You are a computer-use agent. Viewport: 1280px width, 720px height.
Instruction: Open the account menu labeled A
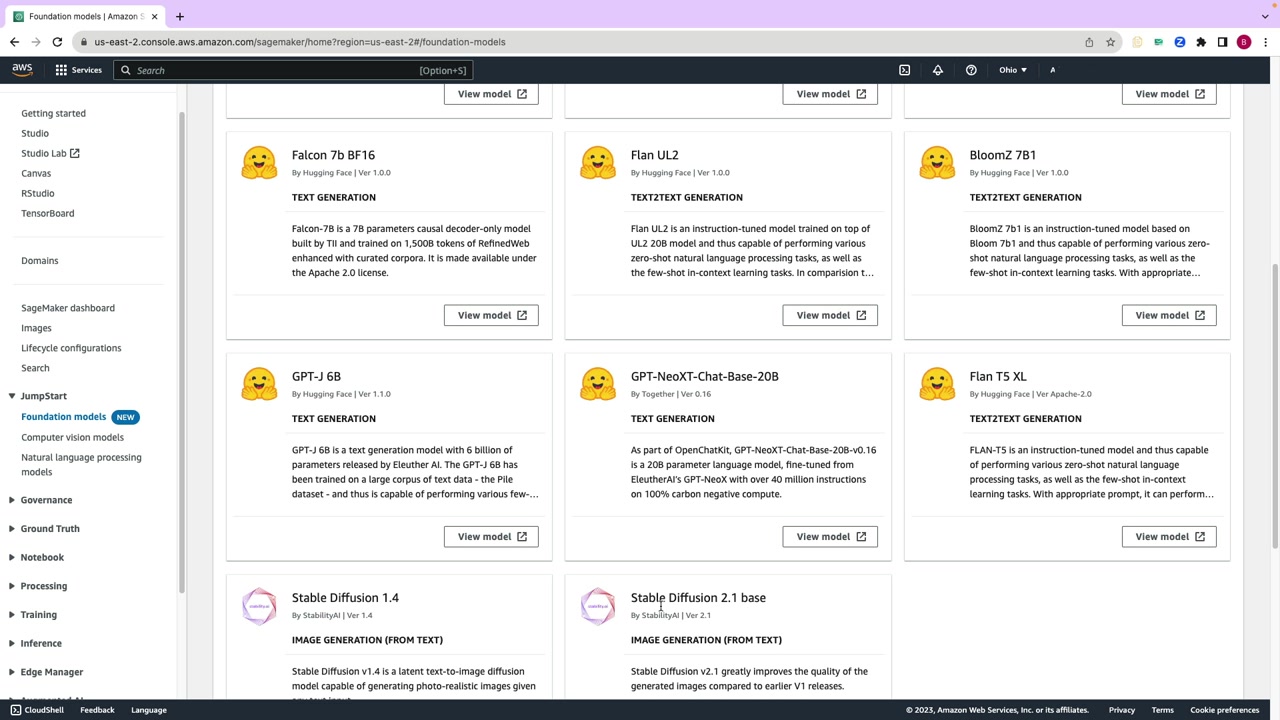1052,70
